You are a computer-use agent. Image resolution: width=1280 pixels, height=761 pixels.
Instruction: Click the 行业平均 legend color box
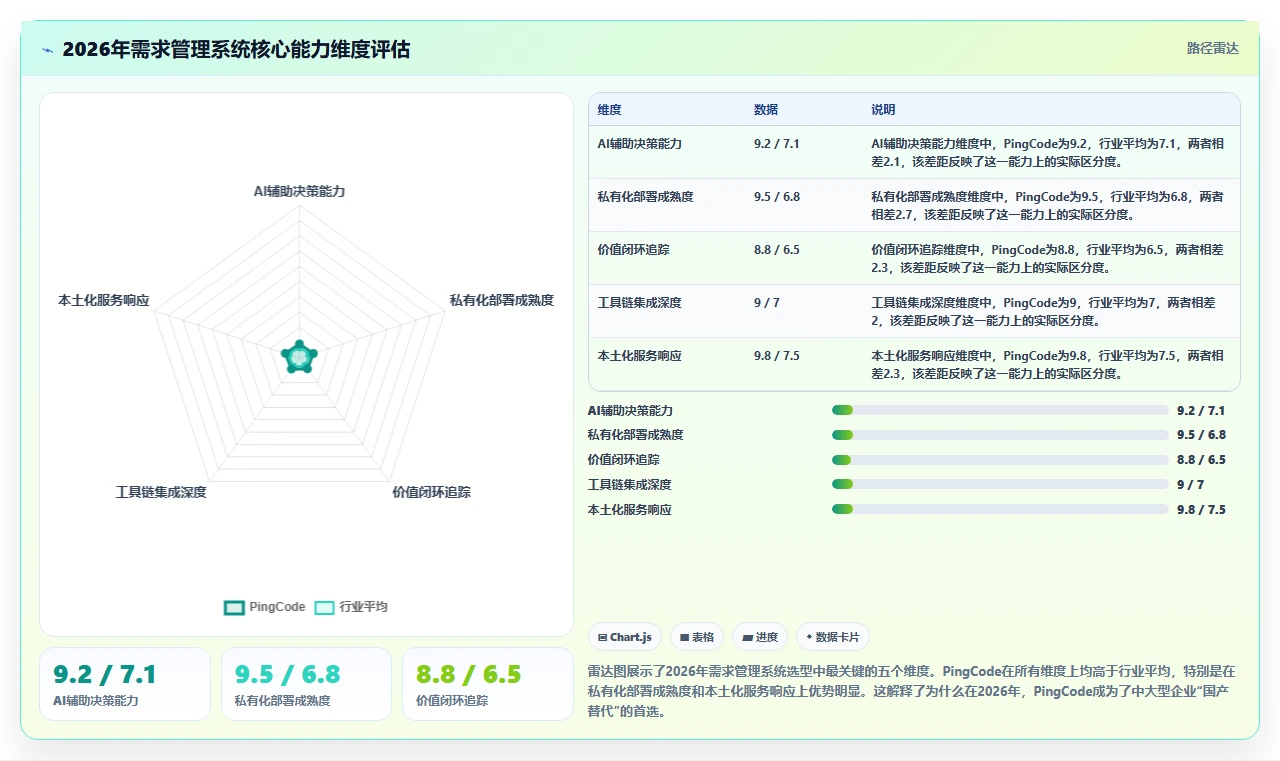point(324,607)
